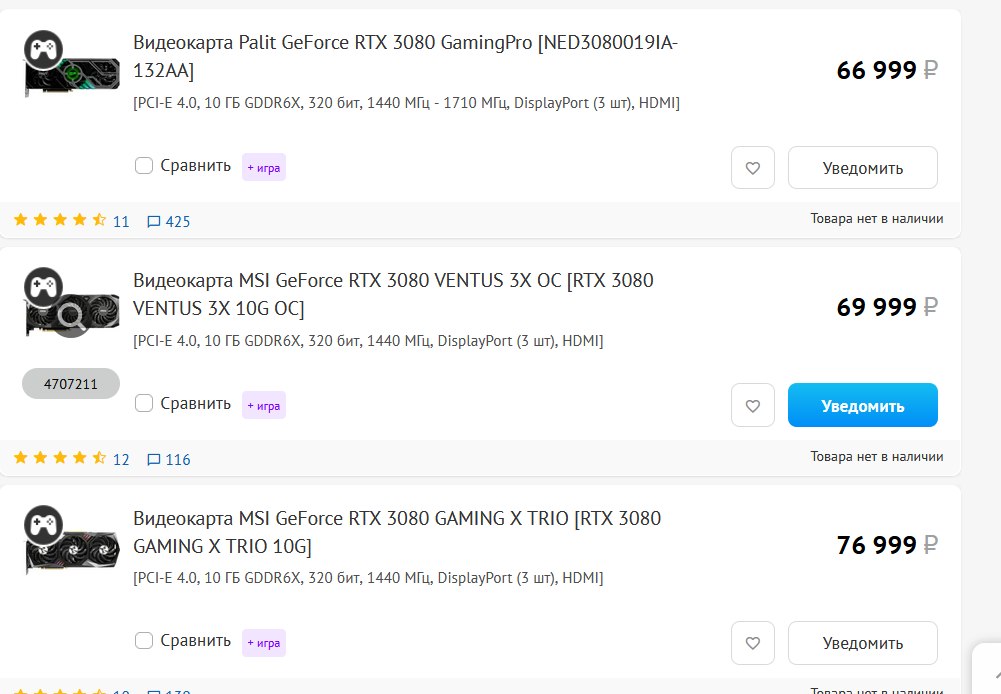Click price 76 999 ₽
This screenshot has width=1001, height=694.
pyautogui.click(x=887, y=545)
